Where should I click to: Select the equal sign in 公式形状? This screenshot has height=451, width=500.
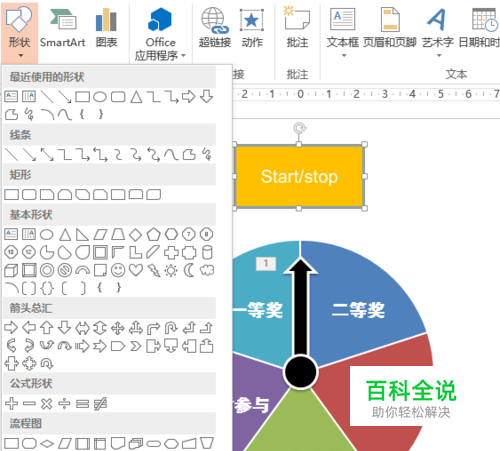(82, 404)
